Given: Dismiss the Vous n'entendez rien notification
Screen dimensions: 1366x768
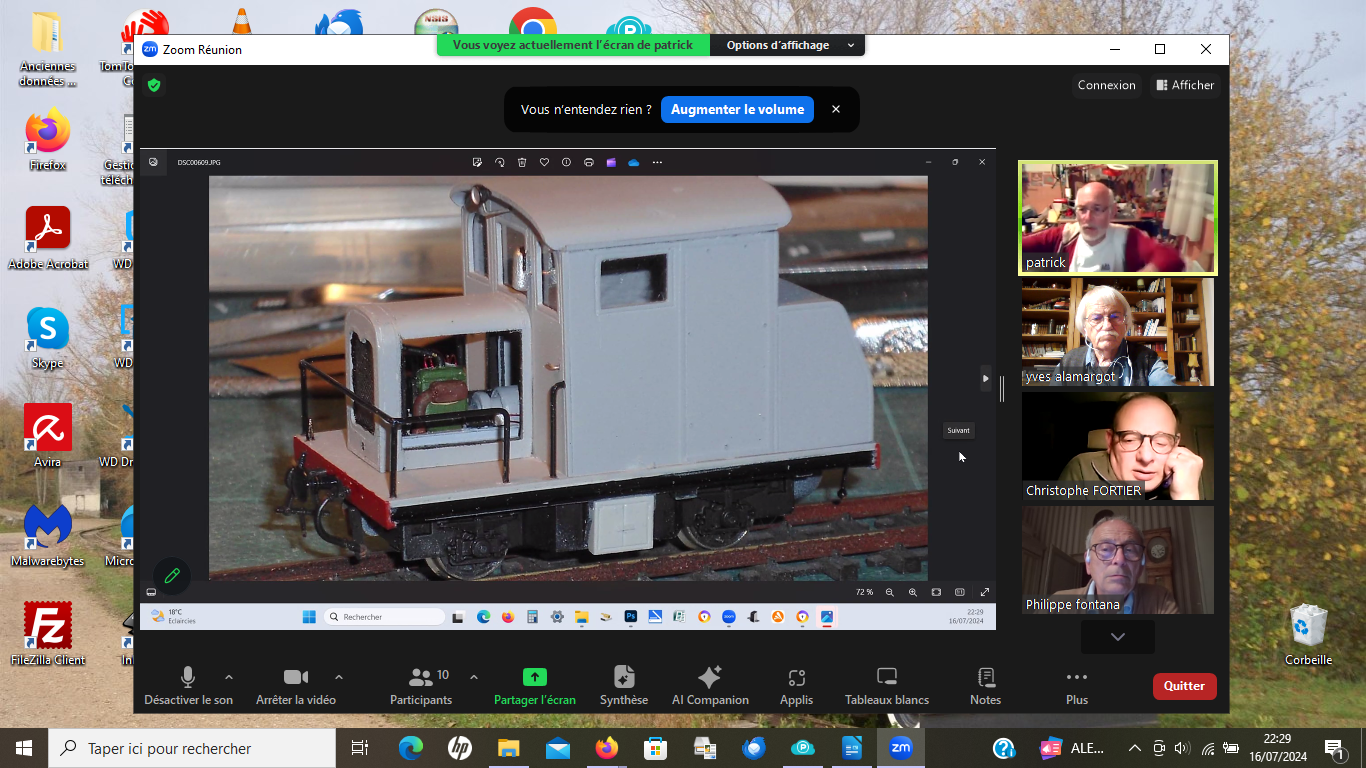Looking at the screenshot, I should tap(836, 110).
